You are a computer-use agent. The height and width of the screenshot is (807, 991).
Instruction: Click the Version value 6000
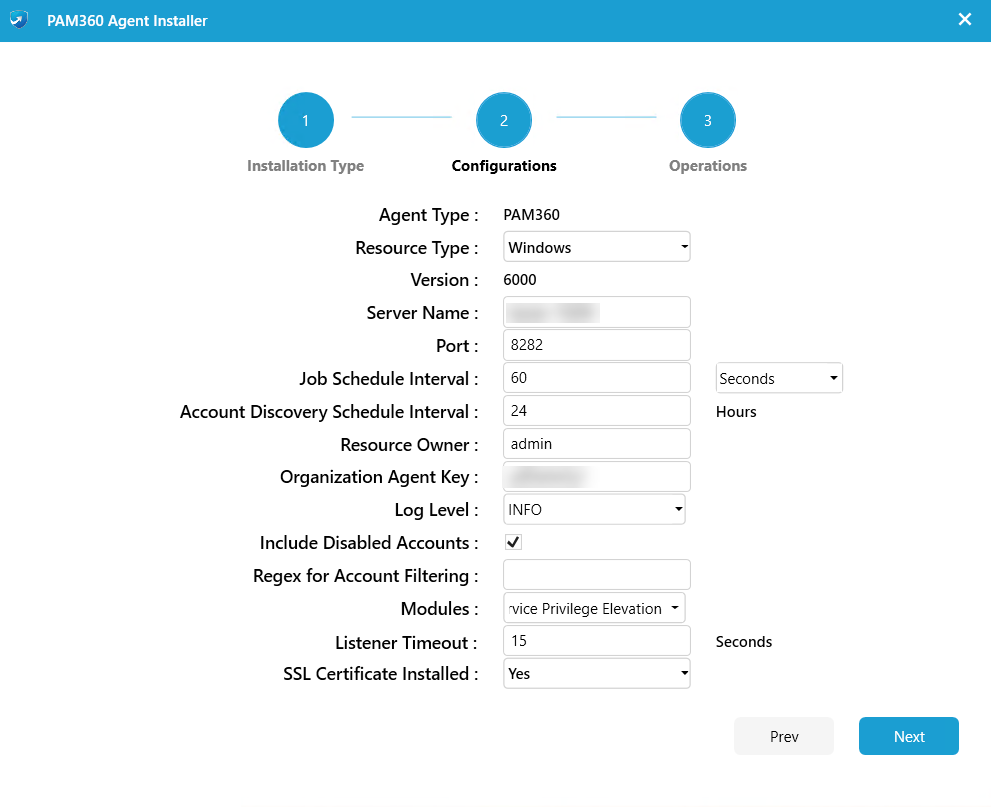tap(520, 280)
